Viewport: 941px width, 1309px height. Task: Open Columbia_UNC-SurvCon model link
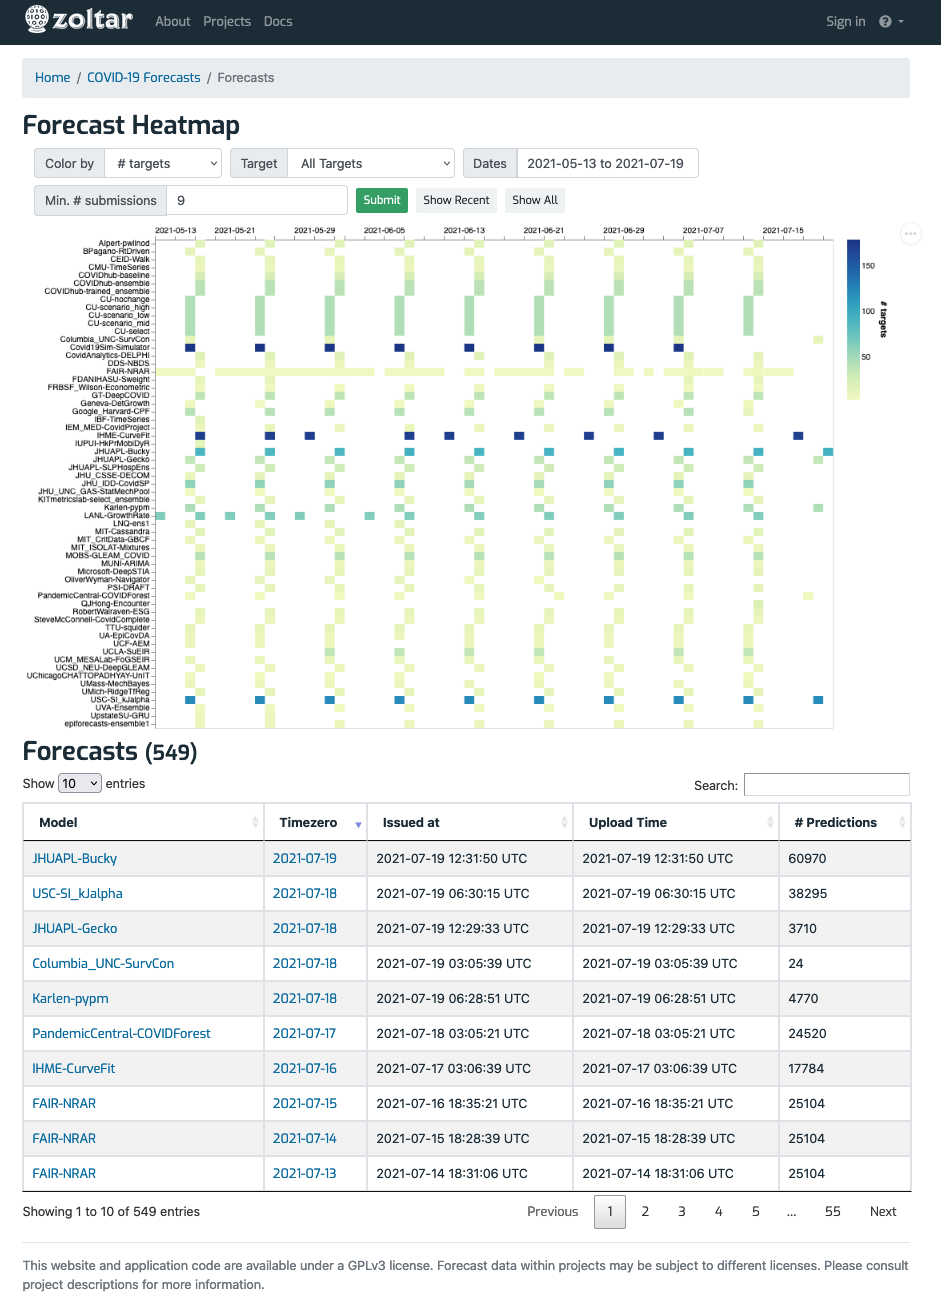pyautogui.click(x=103, y=963)
